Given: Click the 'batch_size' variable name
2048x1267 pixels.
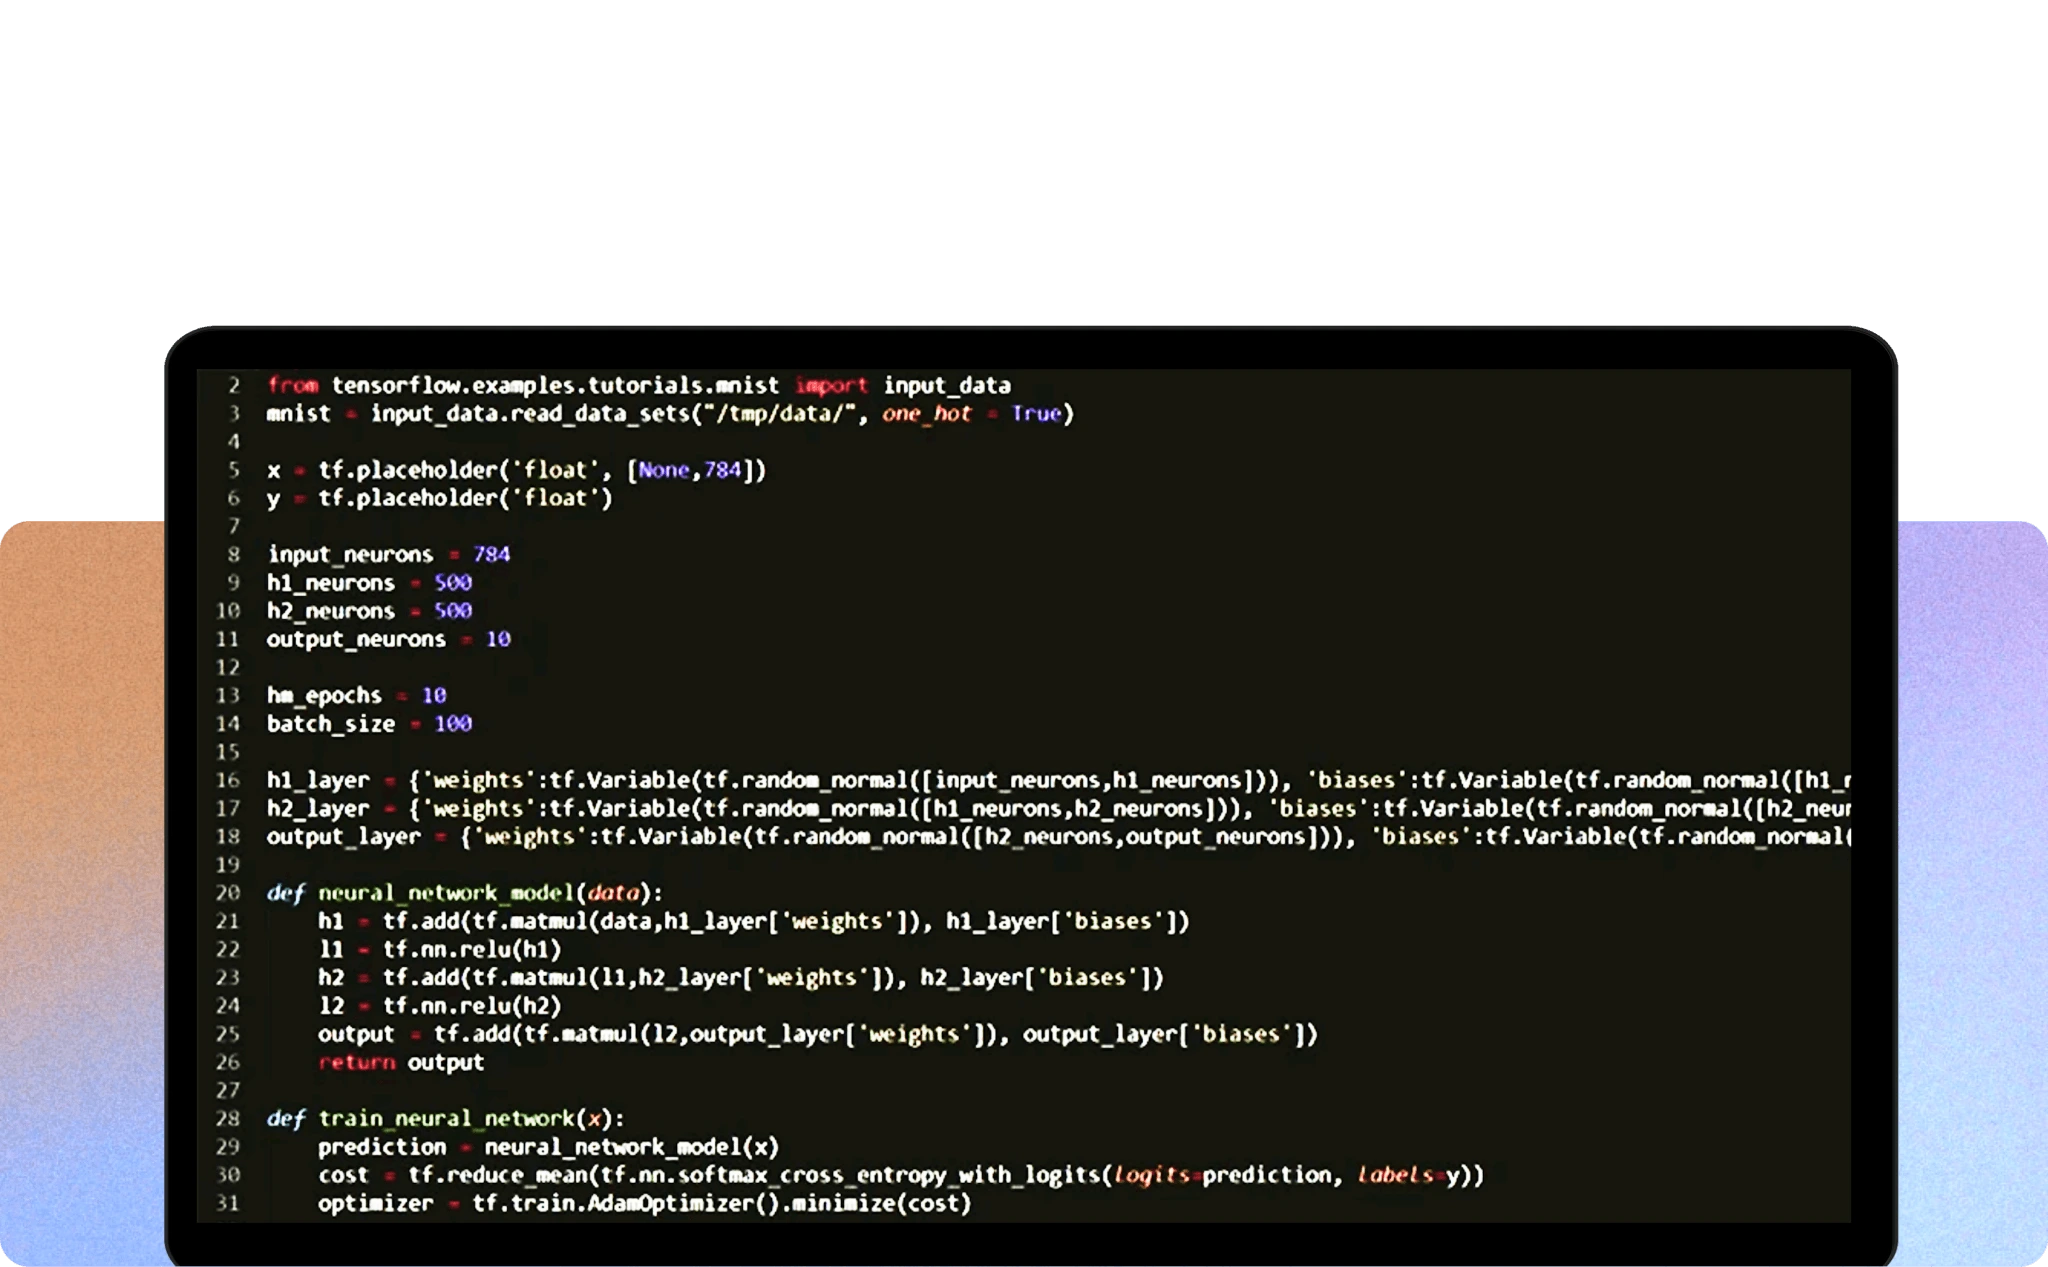Looking at the screenshot, I should pos(330,724).
